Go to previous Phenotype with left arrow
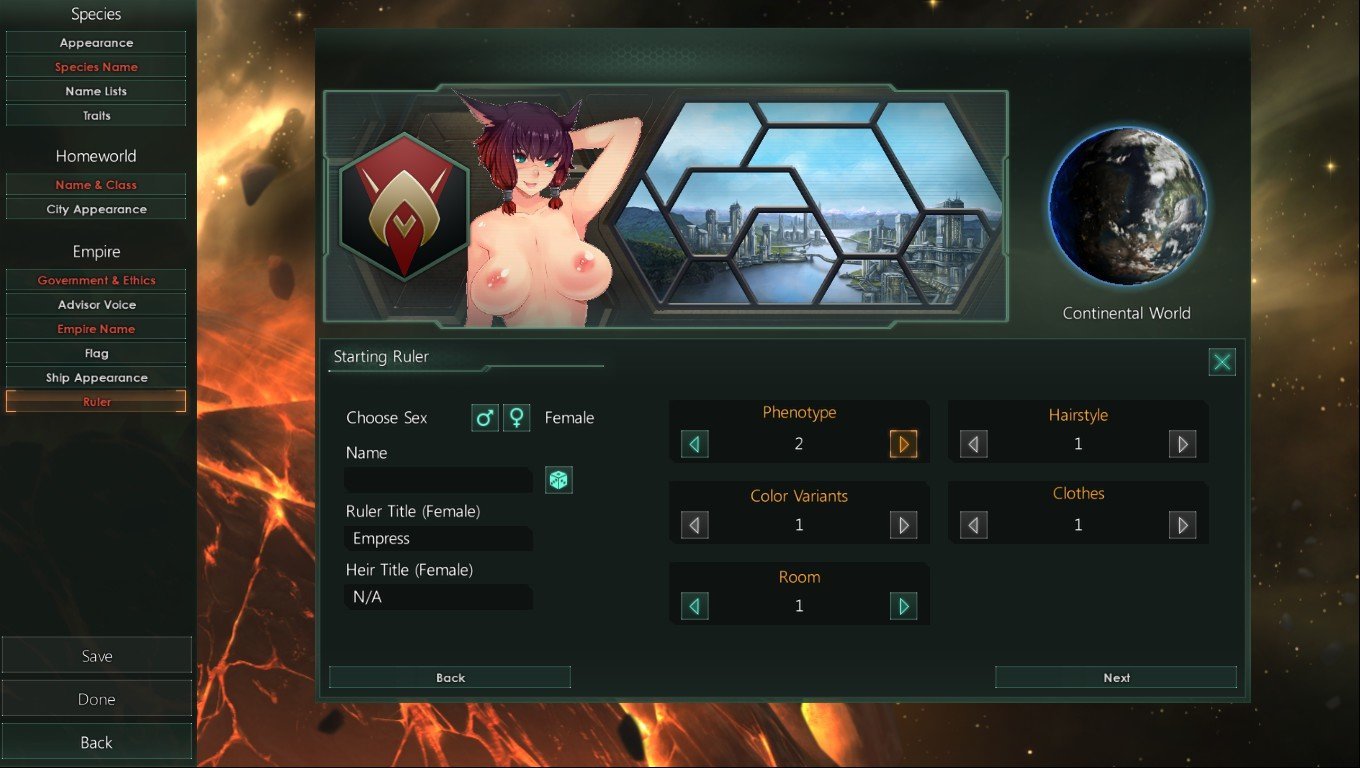The image size is (1360, 768). pos(695,444)
